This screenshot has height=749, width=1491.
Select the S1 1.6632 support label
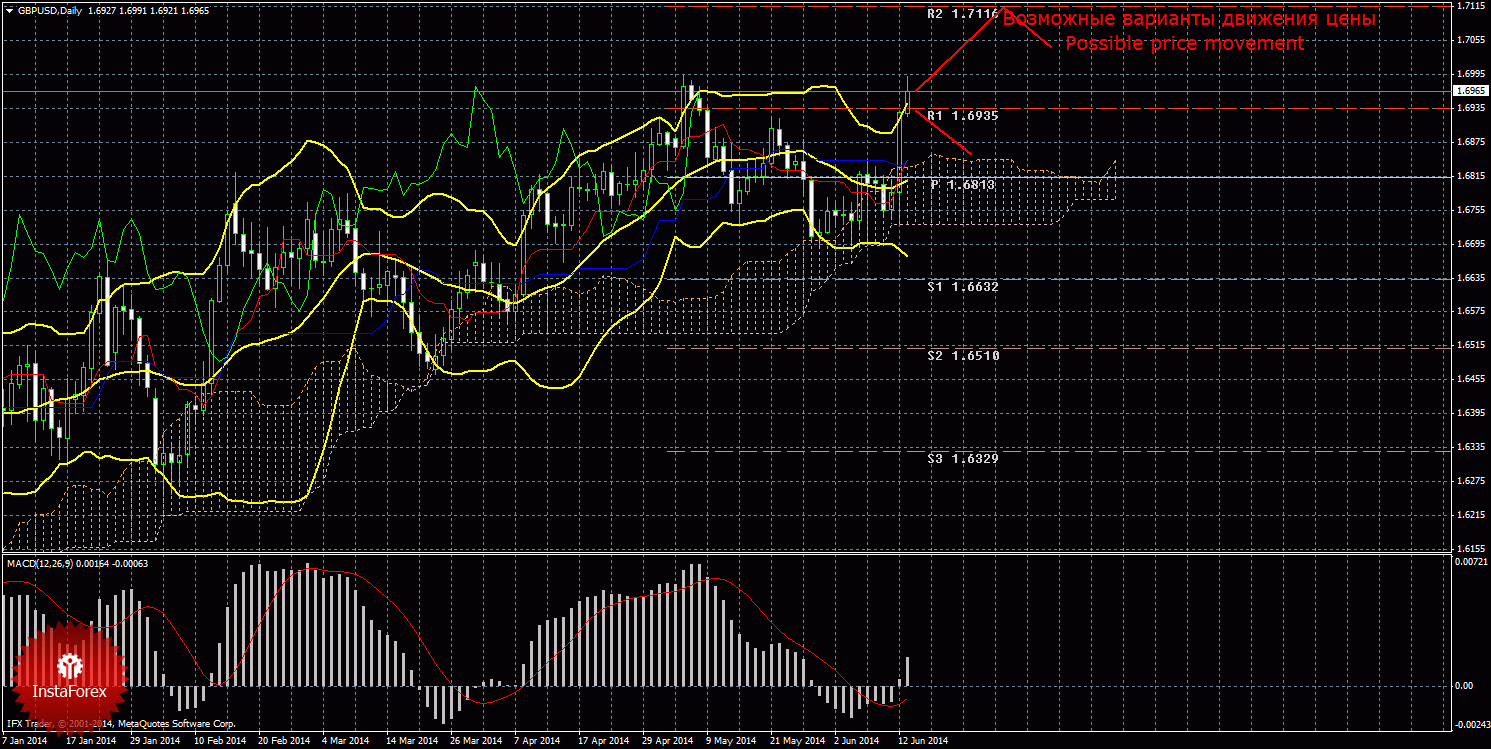[962, 286]
